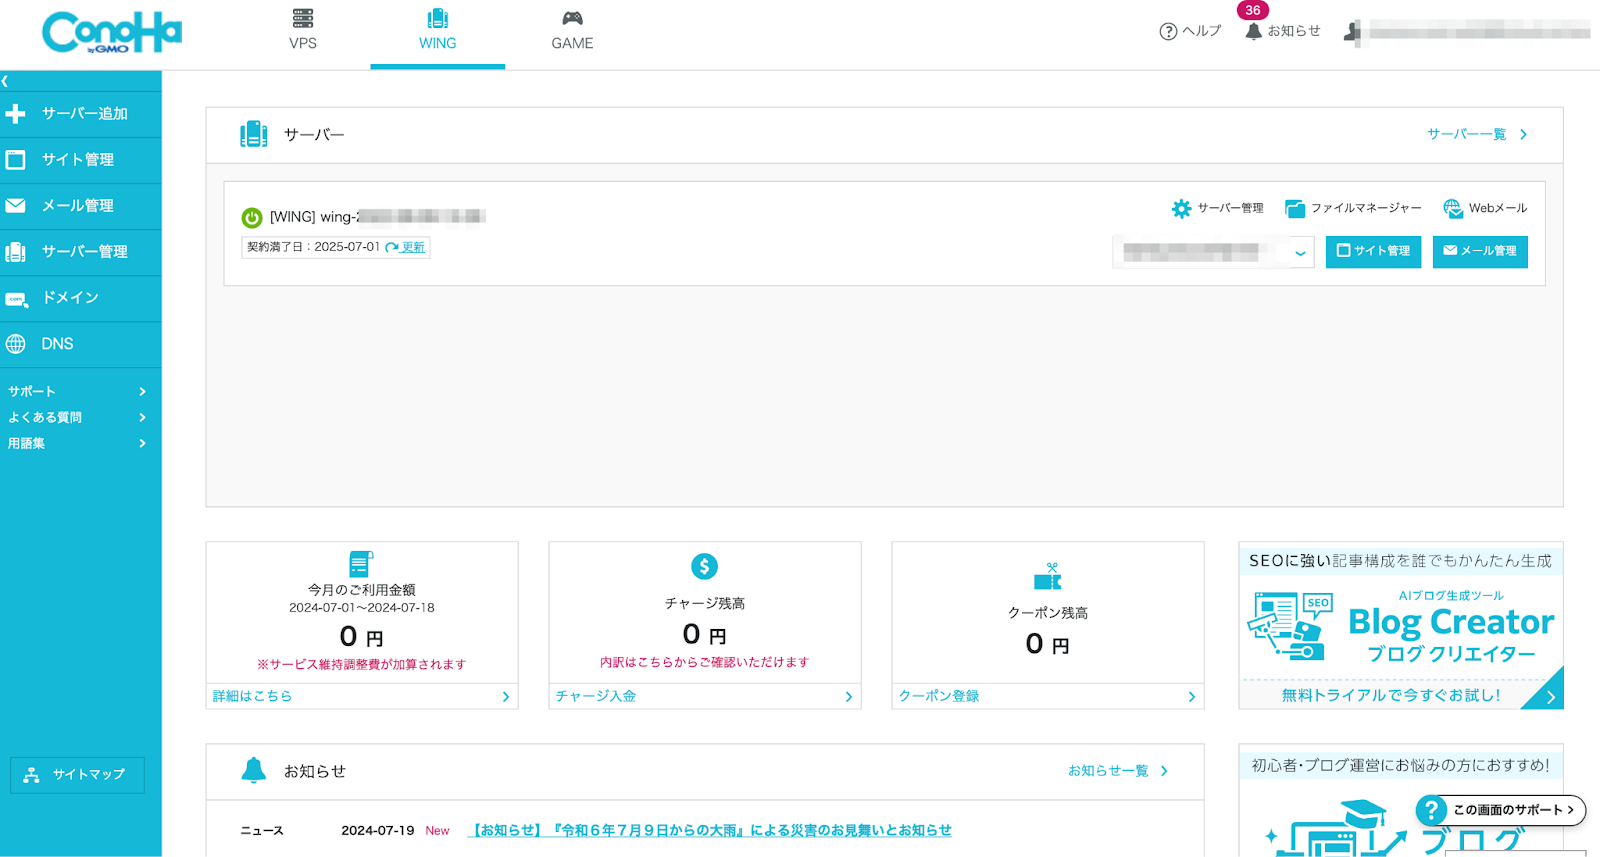The height and width of the screenshot is (857, 1600).
Task: Click the DNS globe icon in sidebar
Action: click(x=15, y=344)
